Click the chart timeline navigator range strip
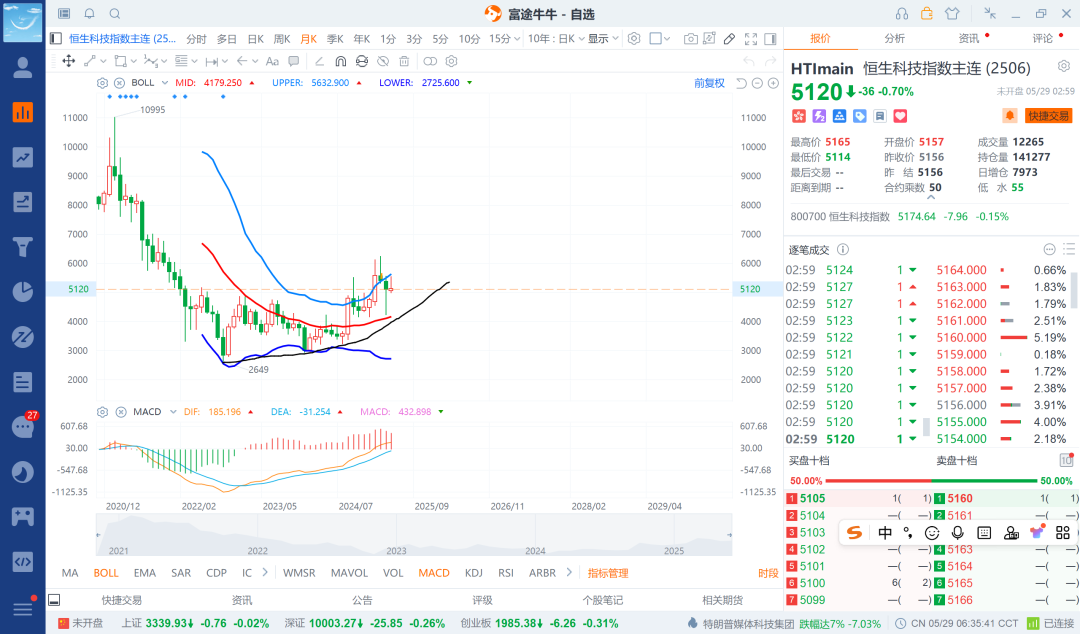 tap(414, 535)
